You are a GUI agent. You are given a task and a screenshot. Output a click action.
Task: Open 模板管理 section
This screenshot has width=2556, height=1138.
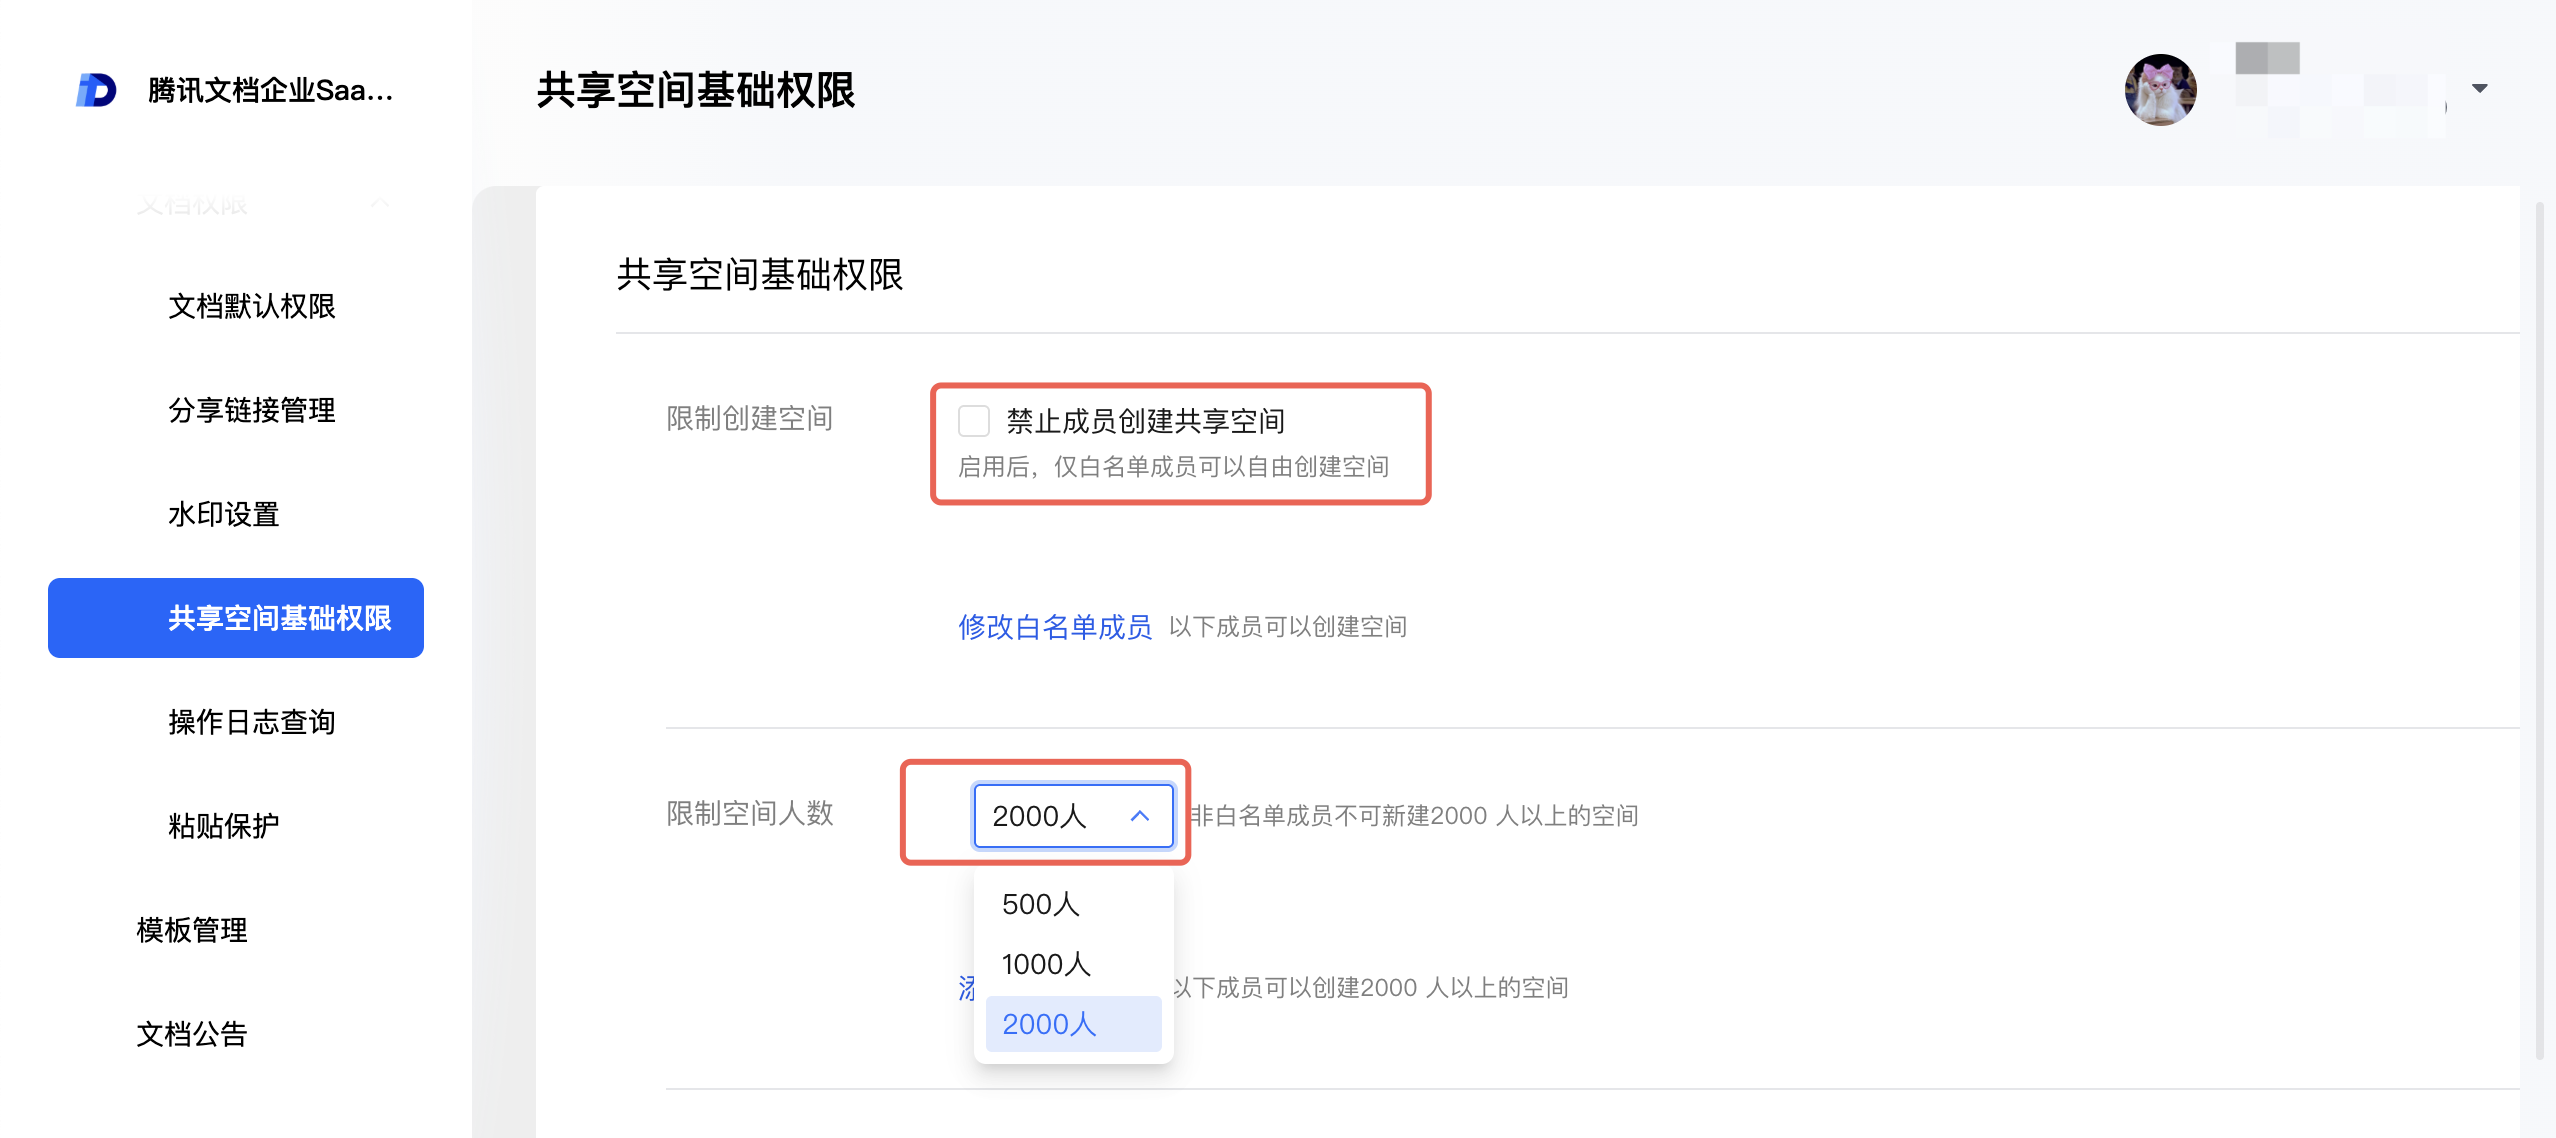(192, 930)
